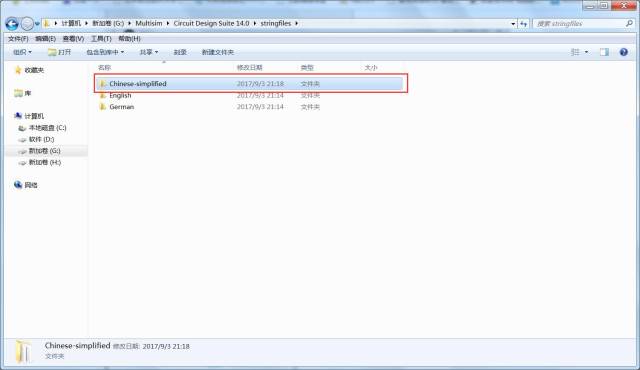Image resolution: width=640 pixels, height=370 pixels.
Task: Open the 包含到库中 dropdown
Action: [105, 52]
